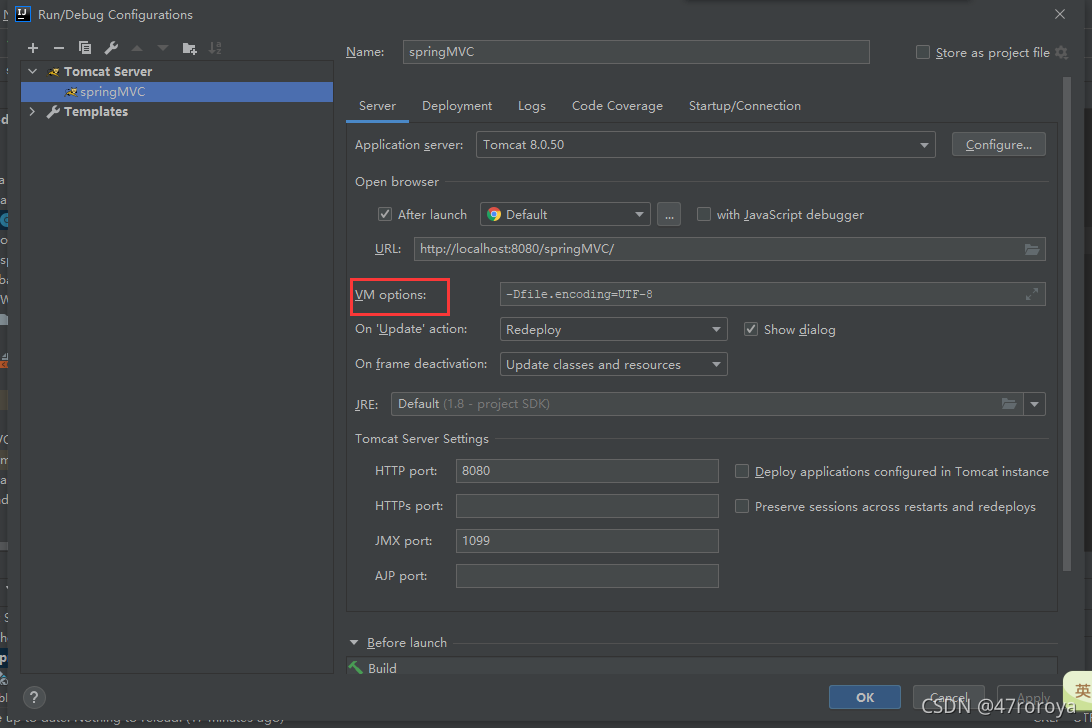The image size is (1092, 728).
Task: Open the help question mark icon
Action: (x=34, y=697)
